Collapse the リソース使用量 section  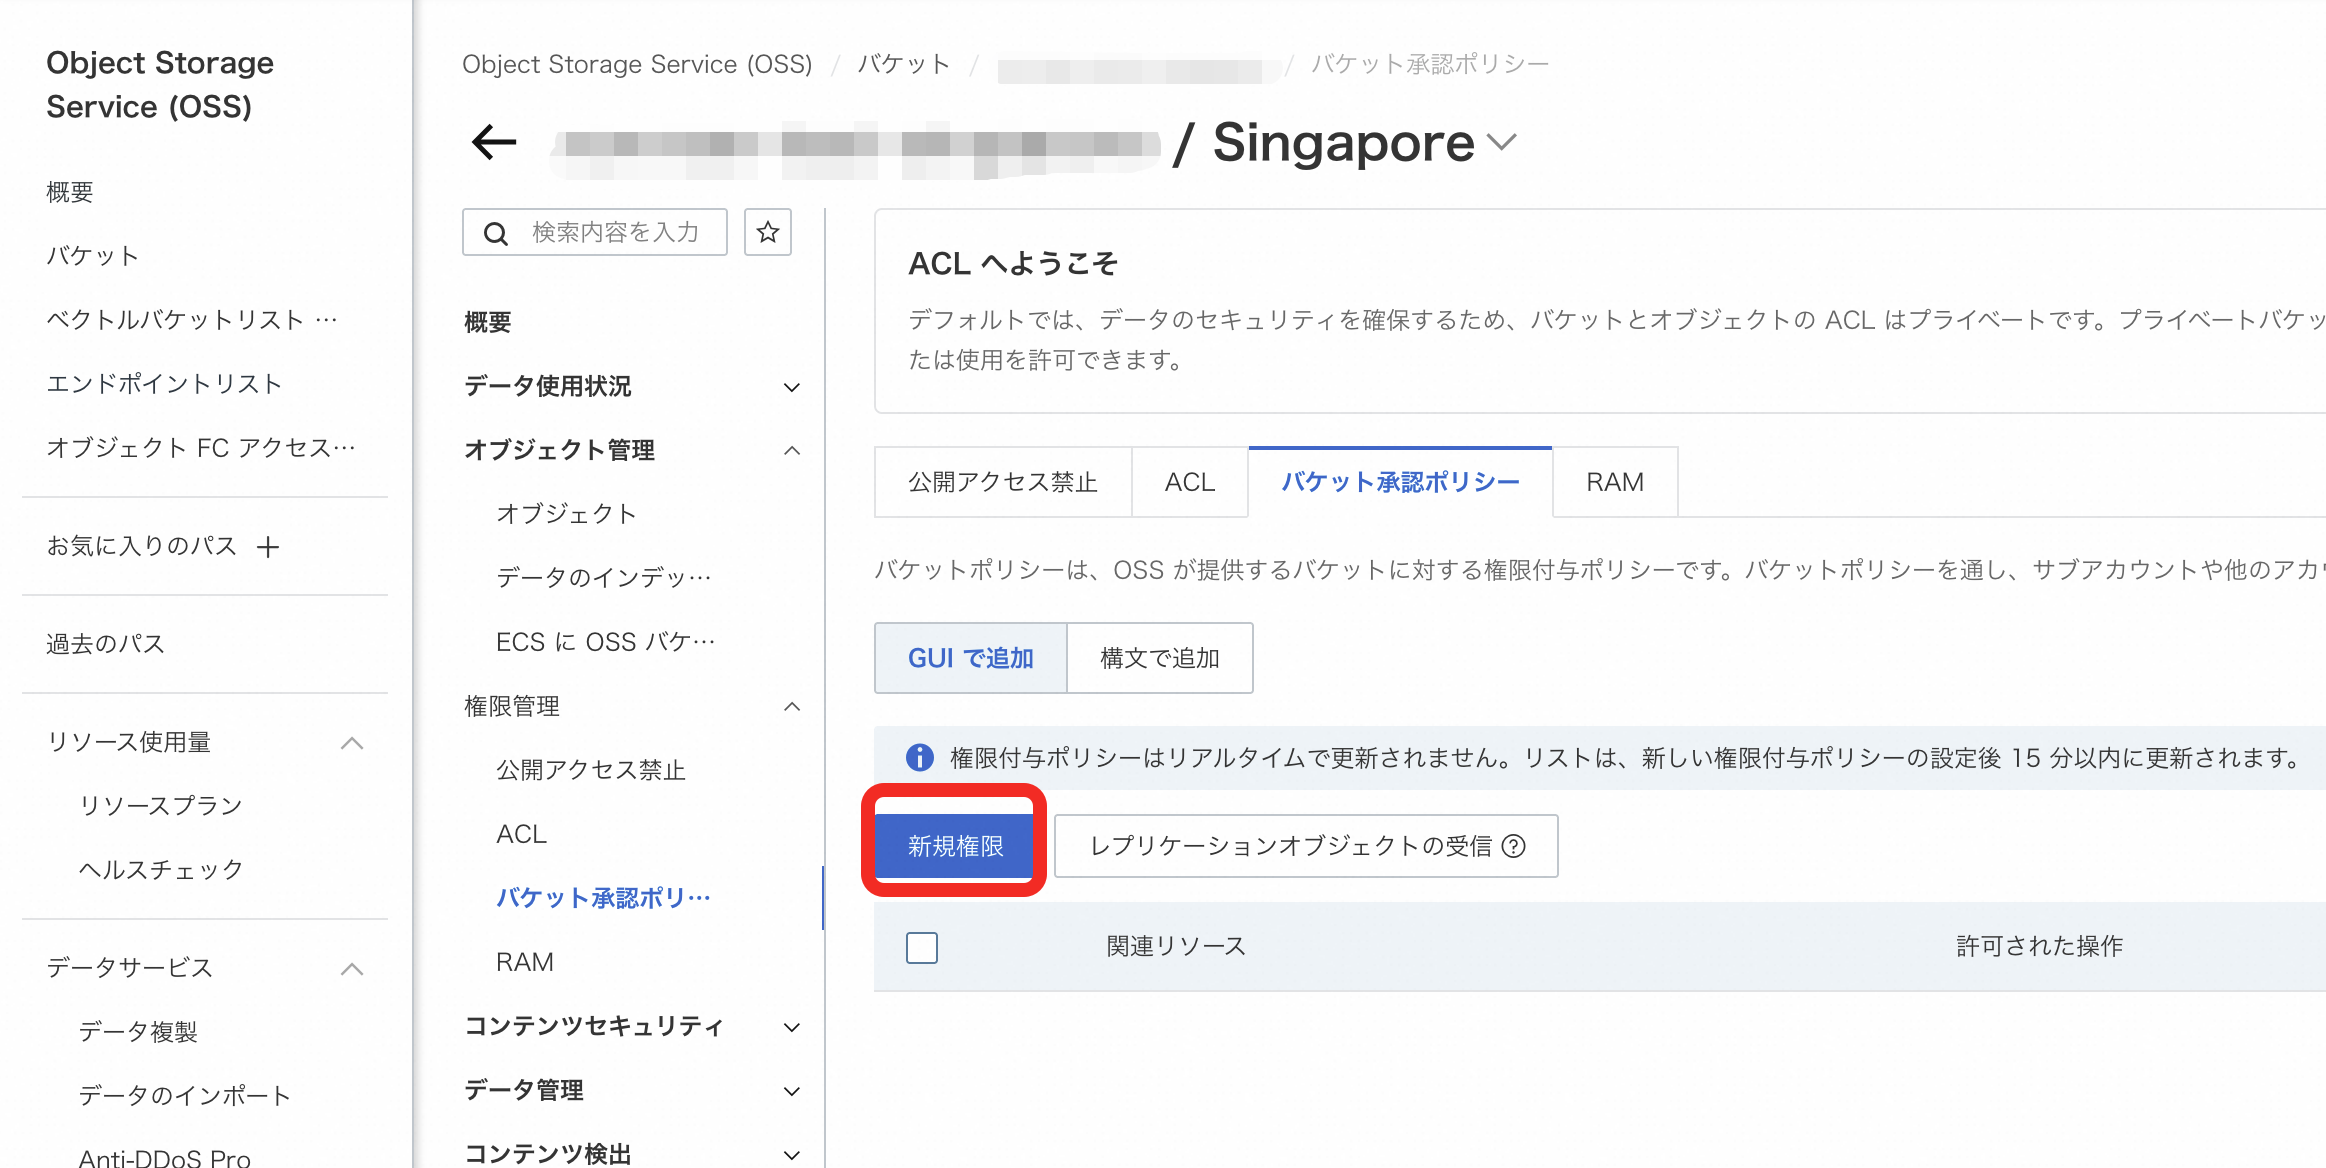[352, 743]
